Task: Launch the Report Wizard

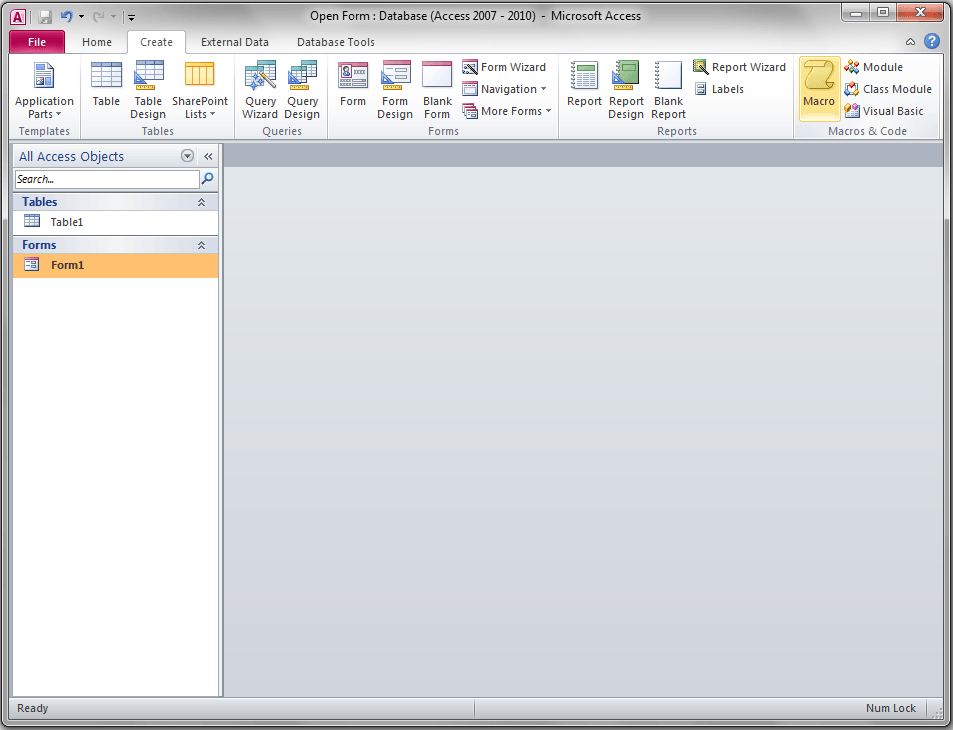Action: pyautogui.click(x=740, y=67)
